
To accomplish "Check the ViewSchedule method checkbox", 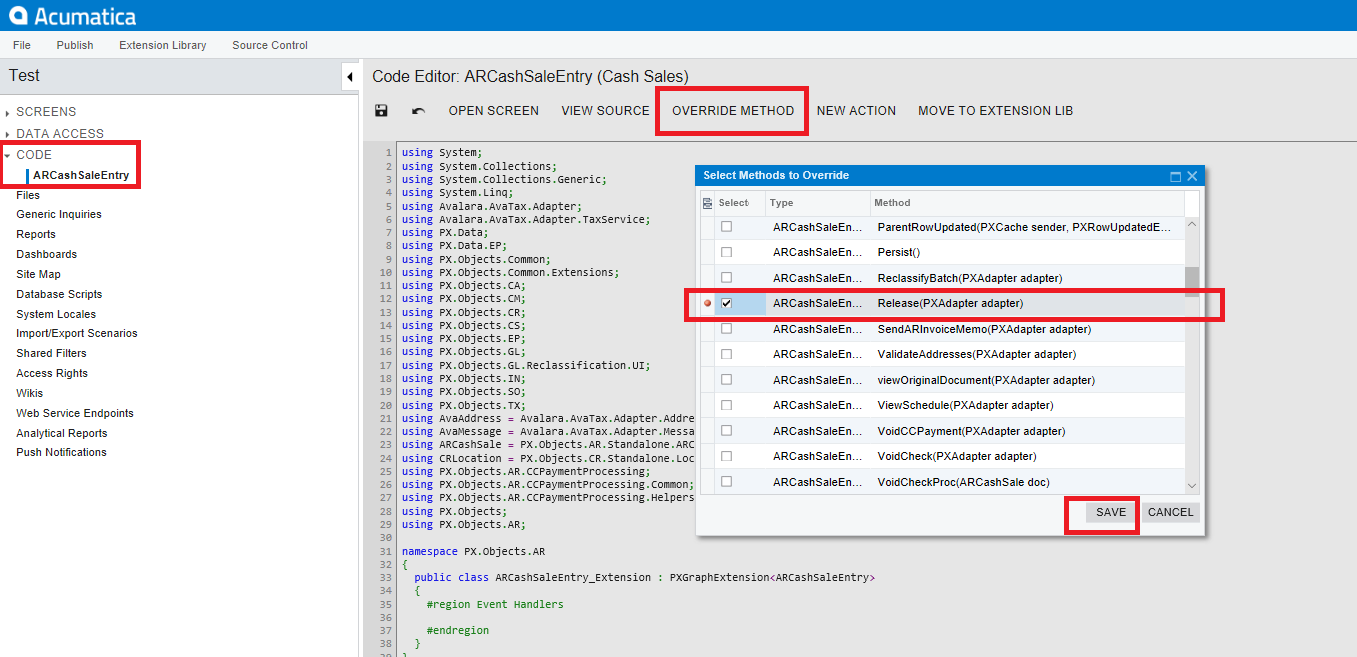I will (x=726, y=405).
